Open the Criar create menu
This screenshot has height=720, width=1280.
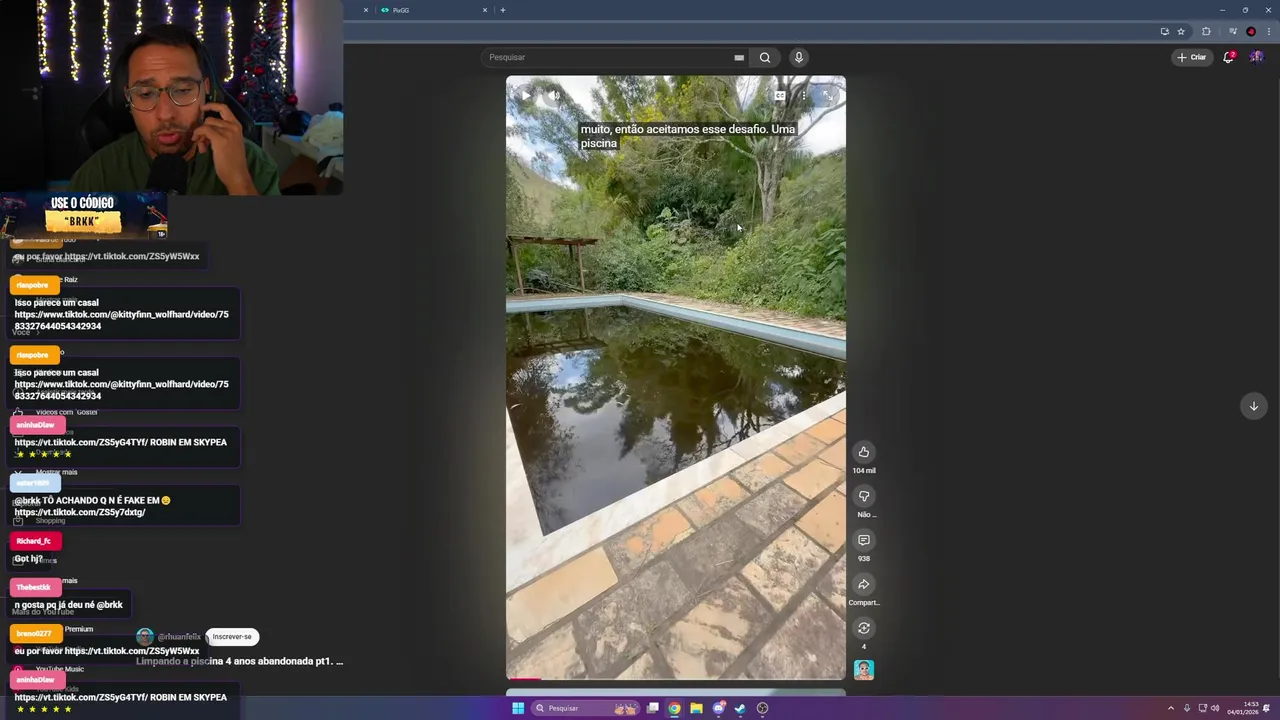(1191, 57)
